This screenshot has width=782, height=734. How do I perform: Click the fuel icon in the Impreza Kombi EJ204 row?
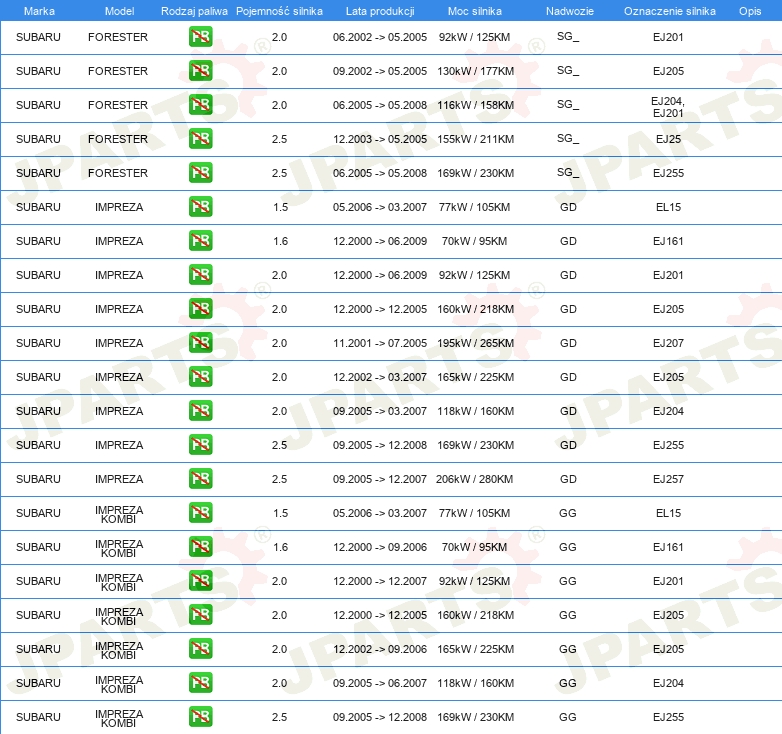(x=200, y=683)
